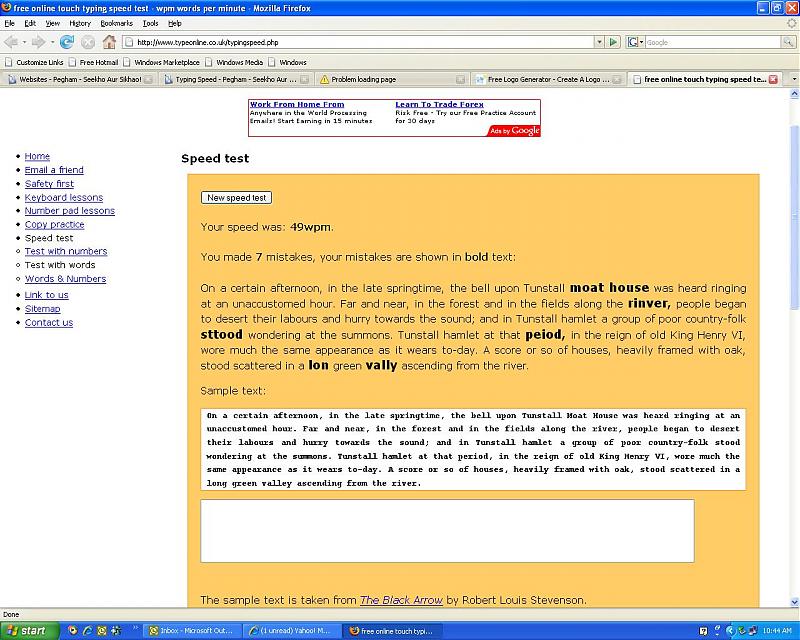Open the Back history dropdown arrow
This screenshot has height=640, width=800.
(x=24, y=42)
